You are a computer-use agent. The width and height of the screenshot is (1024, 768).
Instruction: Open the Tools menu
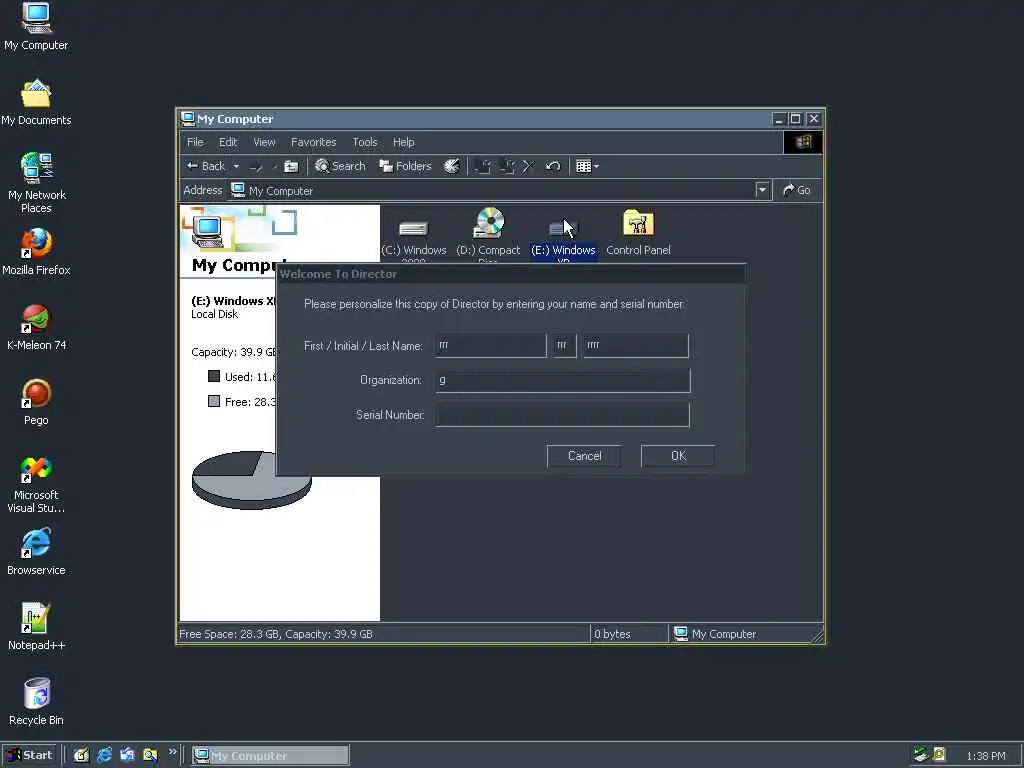point(365,142)
